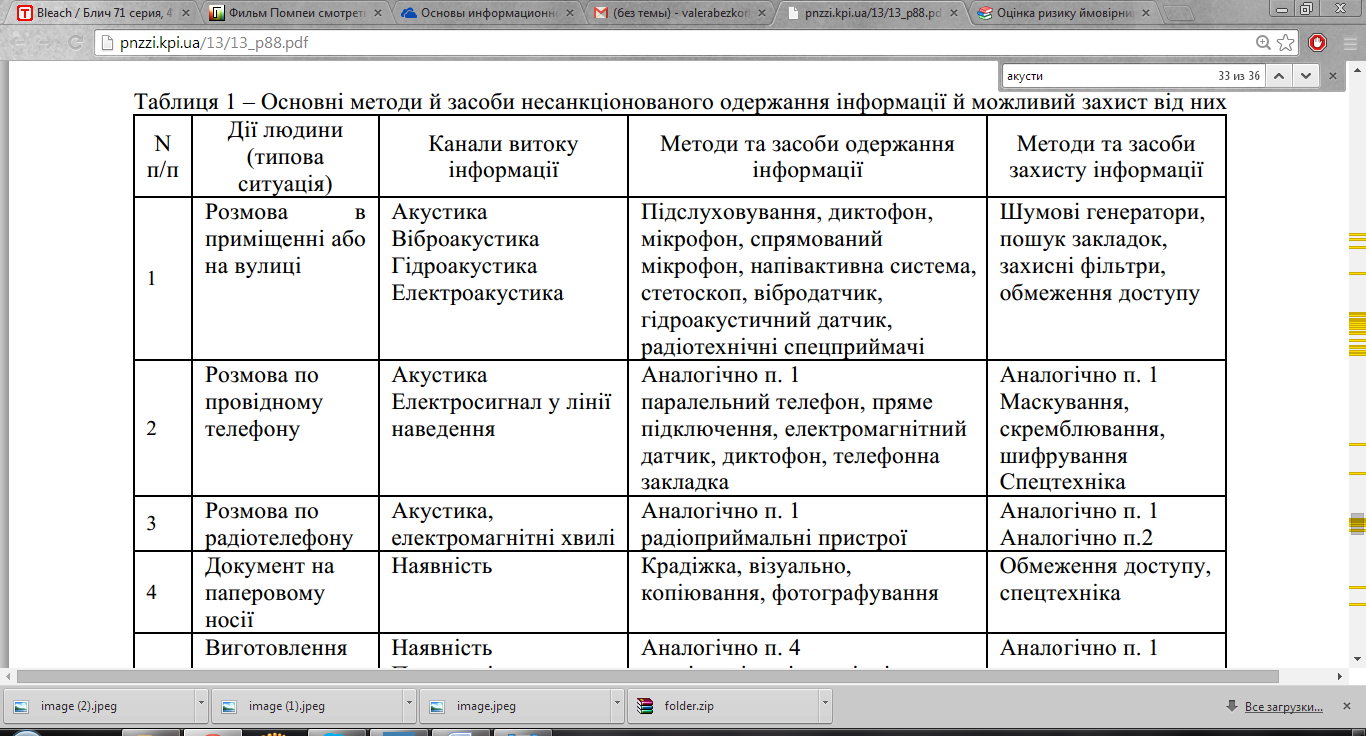The image size is (1366, 736).
Task: Click the text 'Аналогічно п.2' in row 3
Action: click(1076, 538)
